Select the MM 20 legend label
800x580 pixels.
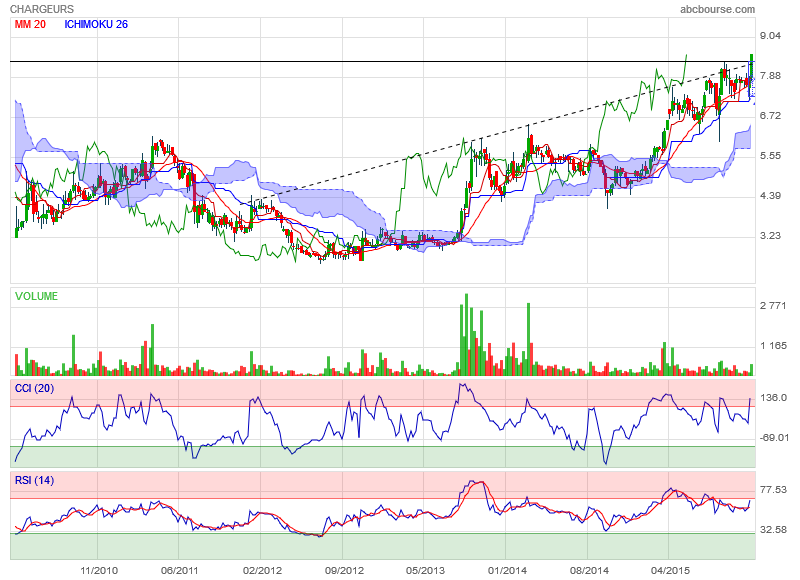(x=30, y=24)
